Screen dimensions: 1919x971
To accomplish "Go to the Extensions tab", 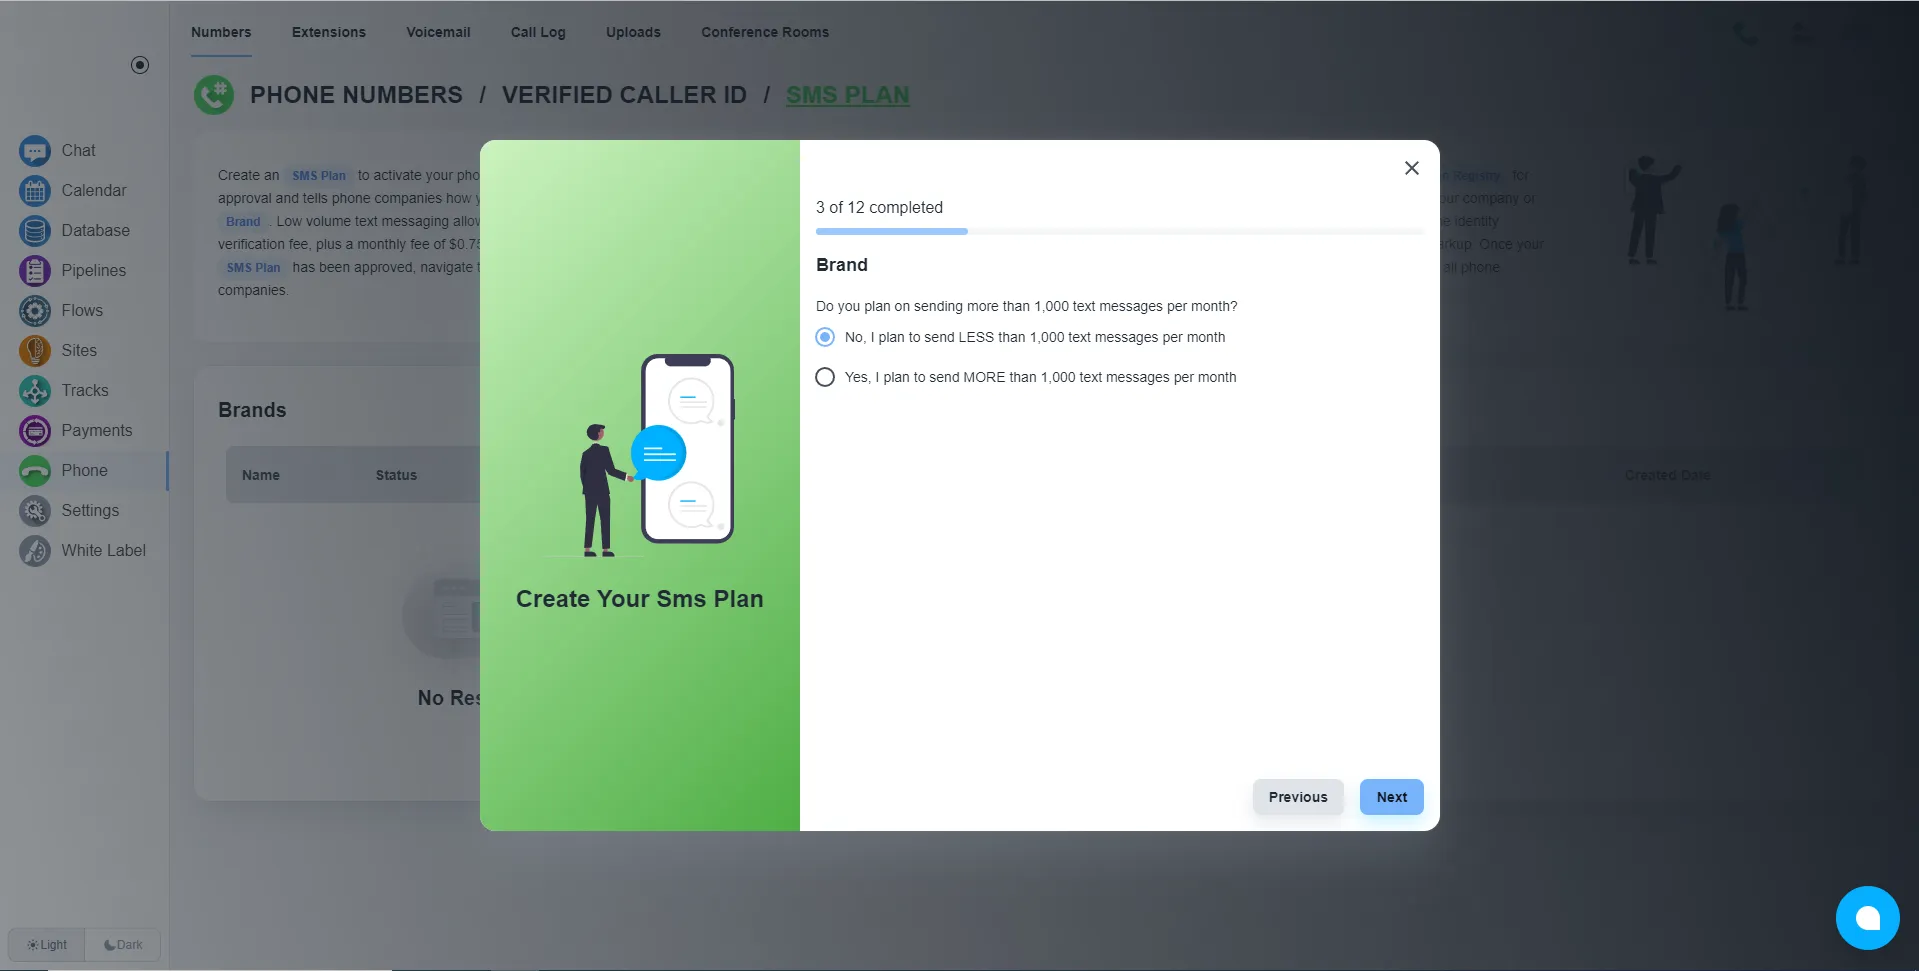I will [329, 32].
